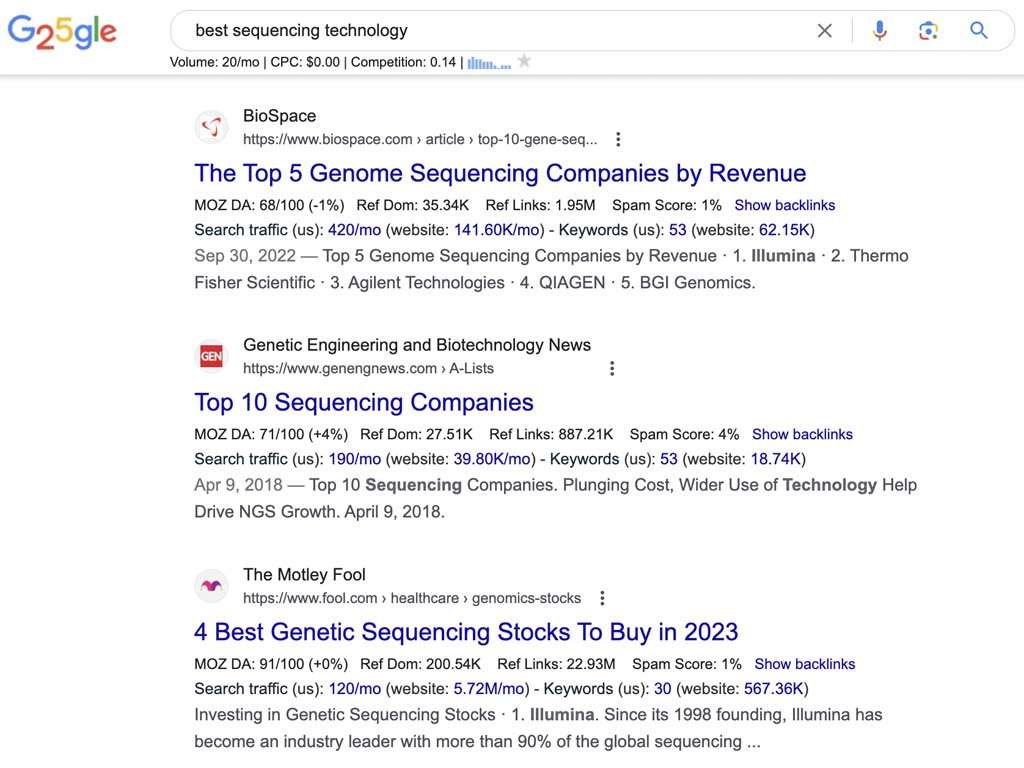Clear the query with the X icon
Viewport: 1024px width, 768px height.
pos(824,30)
